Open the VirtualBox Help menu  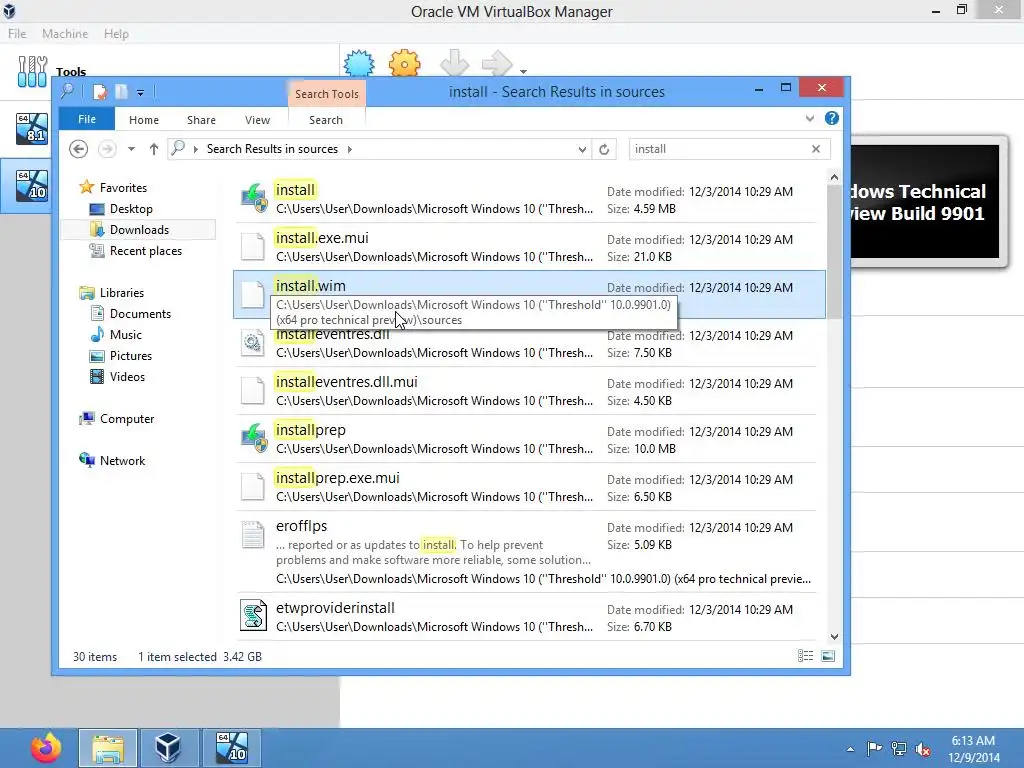[x=116, y=34]
